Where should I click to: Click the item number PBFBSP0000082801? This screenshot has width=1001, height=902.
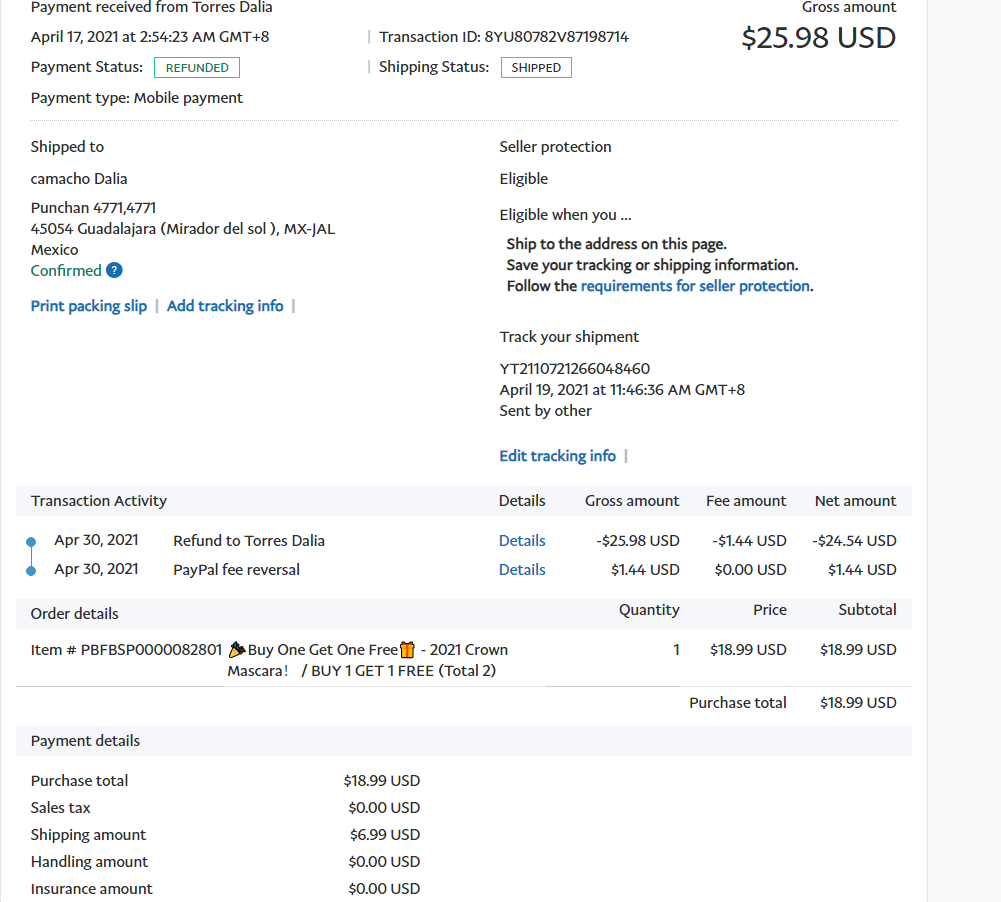coord(151,650)
